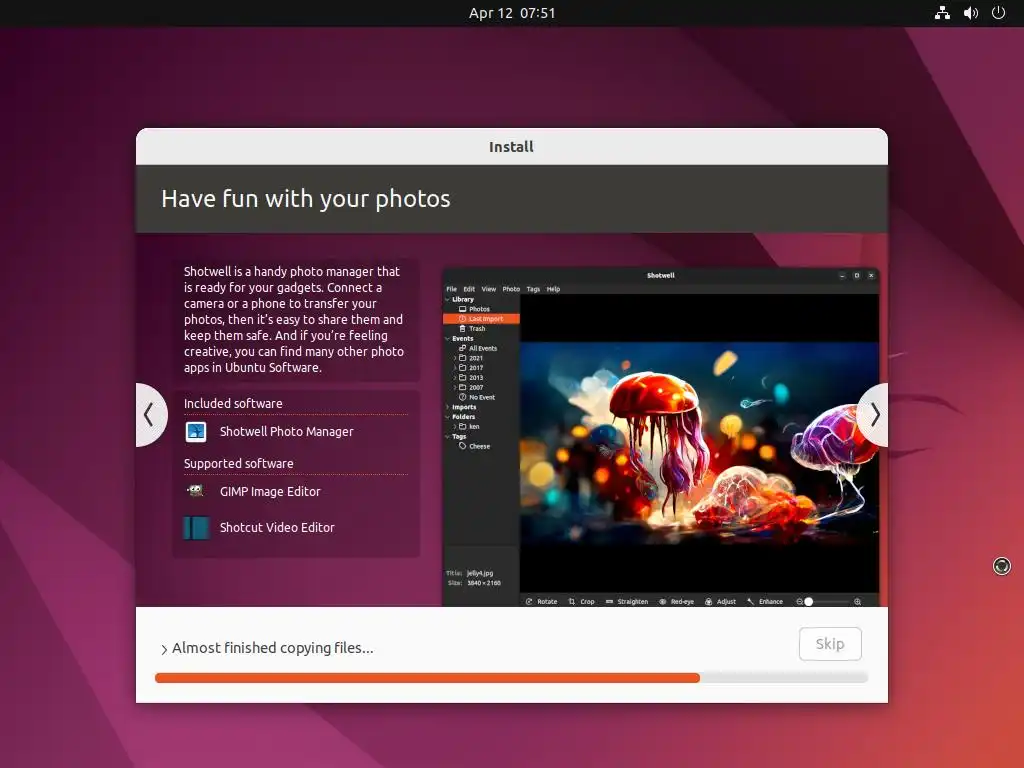
Task: Click the Install window title bar
Action: (511, 146)
